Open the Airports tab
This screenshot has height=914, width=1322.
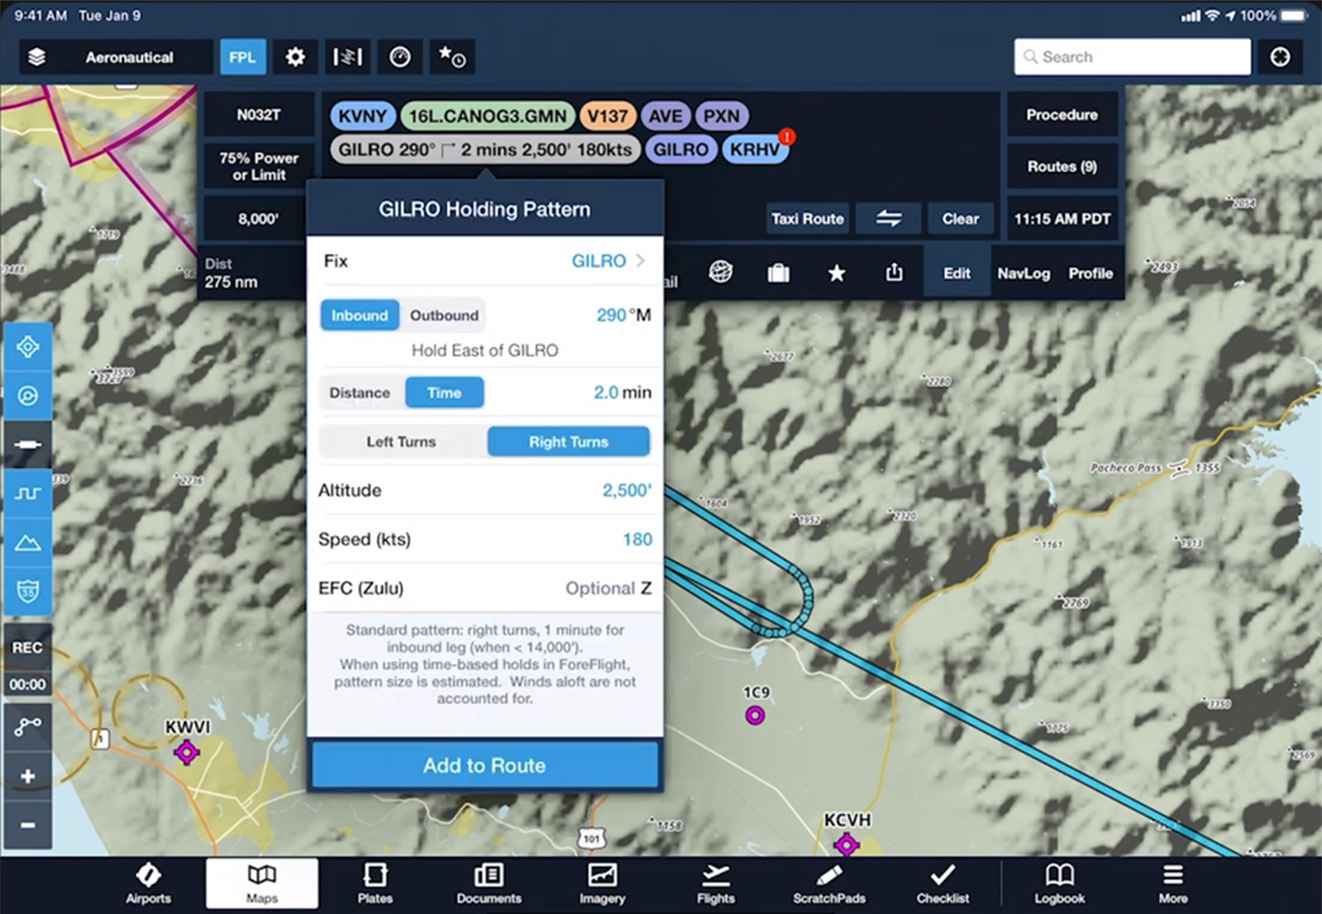point(148,884)
